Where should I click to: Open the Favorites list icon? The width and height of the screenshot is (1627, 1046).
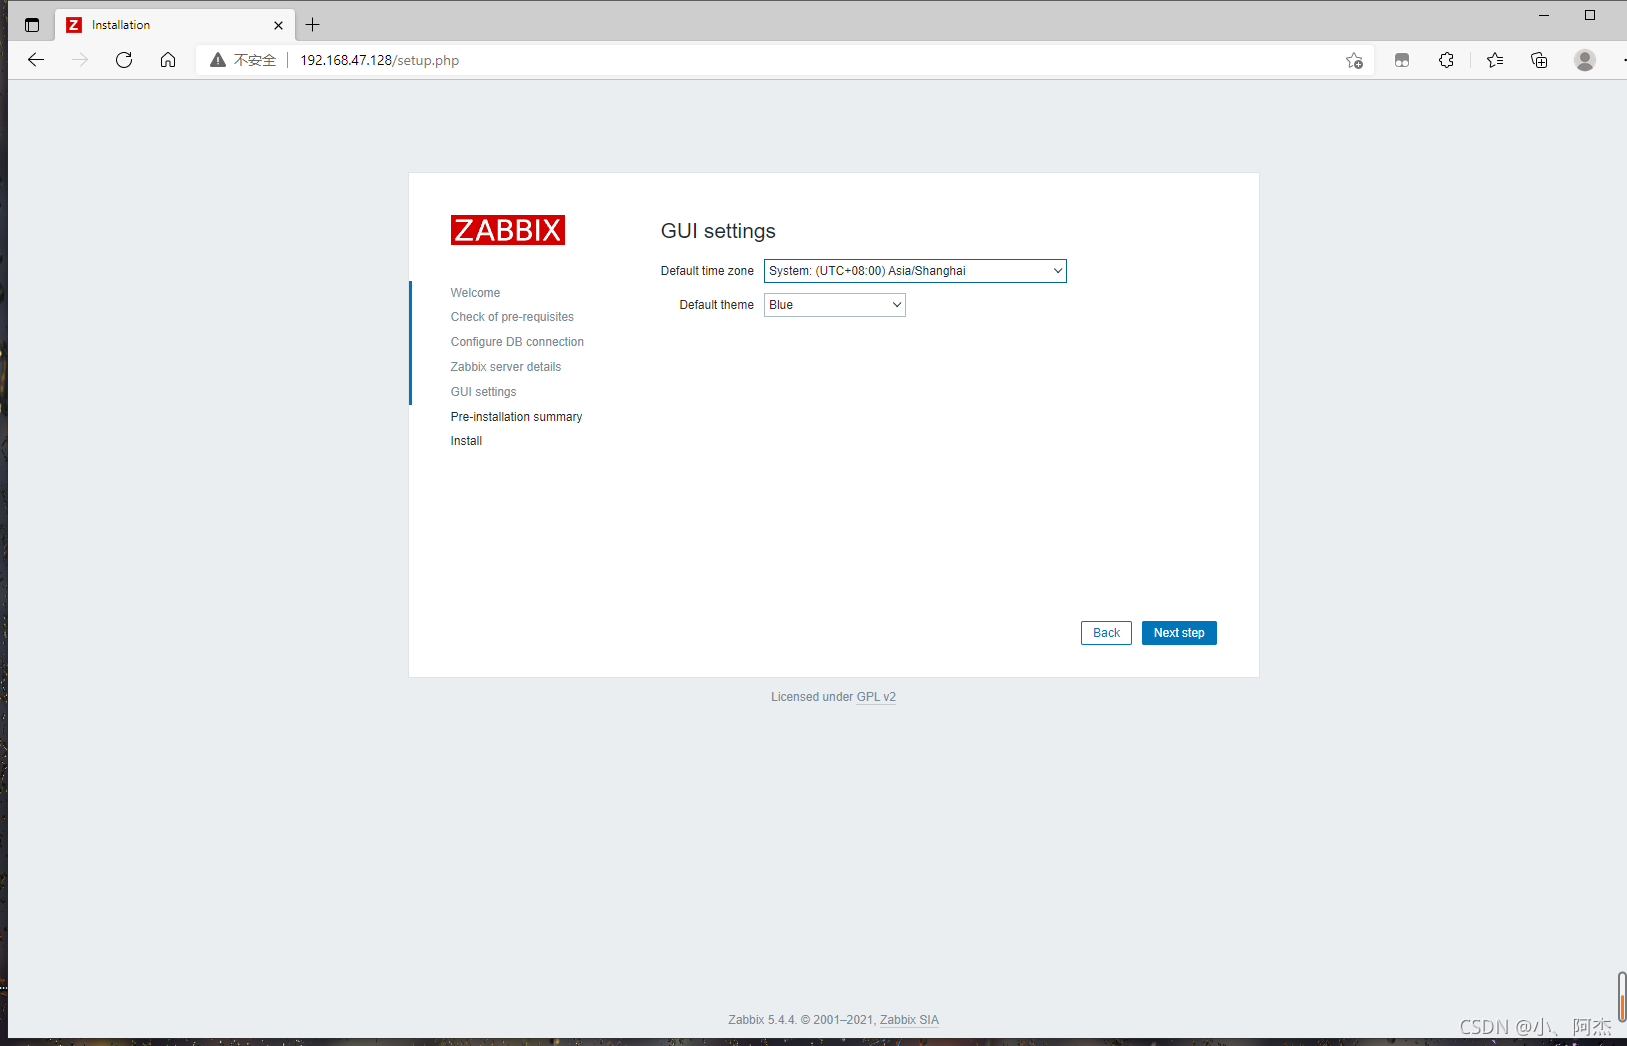pyautogui.click(x=1495, y=60)
